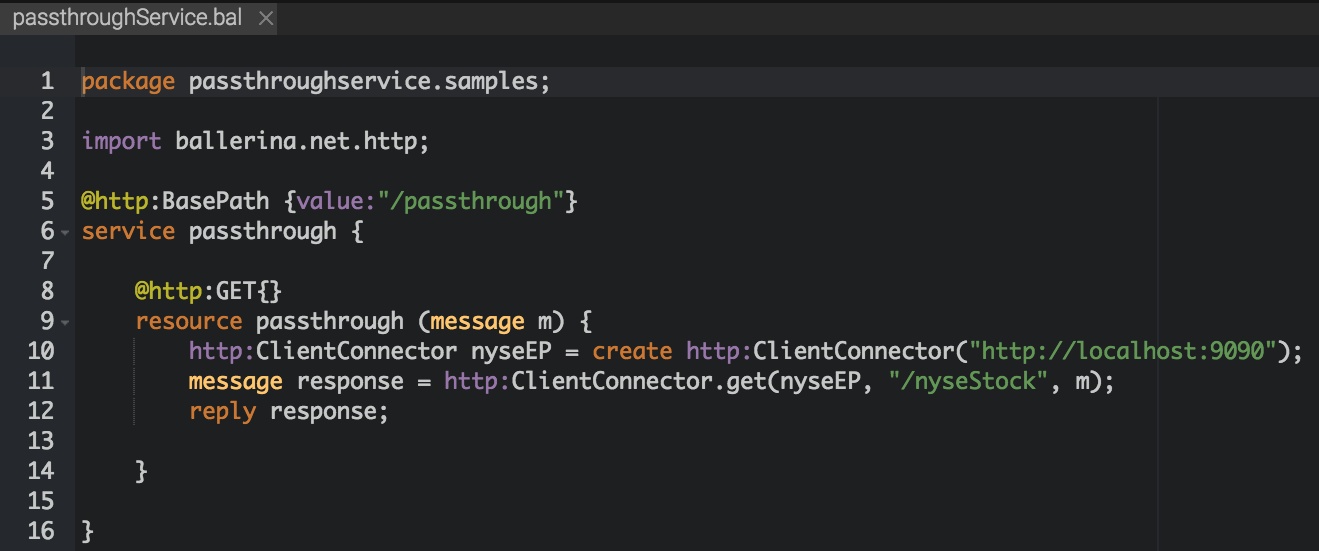Click the closing brace on line 16
Image resolution: width=1319 pixels, height=551 pixels.
[x=88, y=531]
